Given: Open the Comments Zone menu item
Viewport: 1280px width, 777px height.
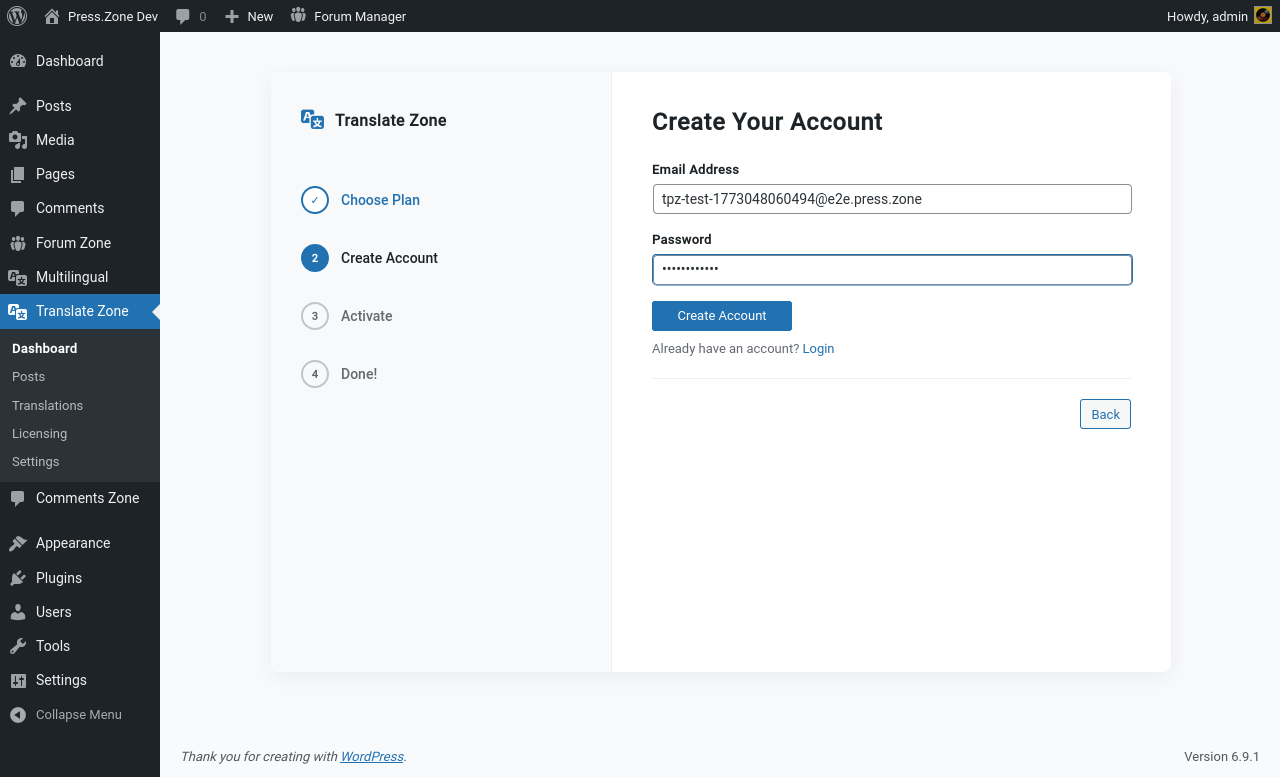Looking at the screenshot, I should tap(80, 498).
